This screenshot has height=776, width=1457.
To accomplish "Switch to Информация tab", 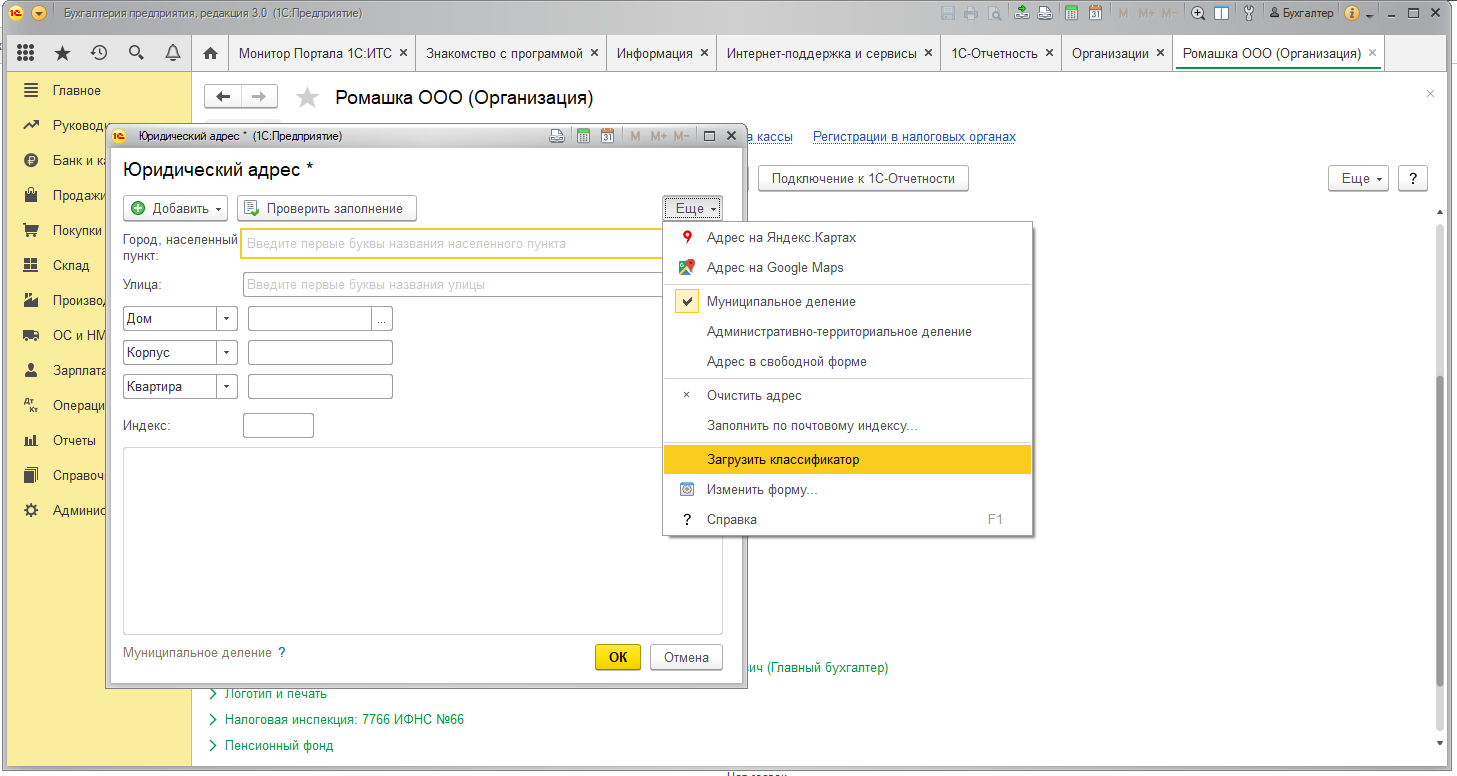I will click(x=661, y=53).
